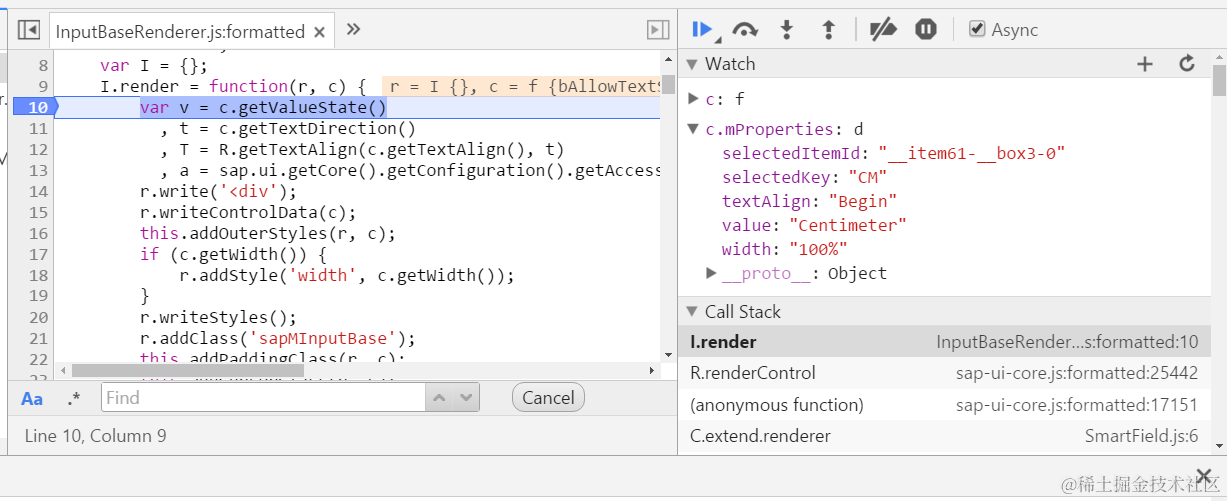Collapse the Call Stack section

(693, 312)
